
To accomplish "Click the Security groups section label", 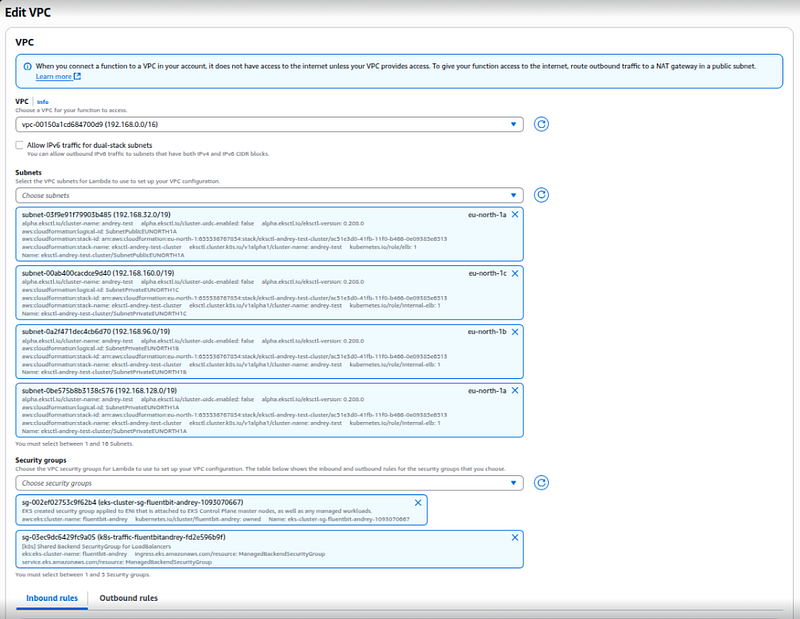I will tap(41, 460).
